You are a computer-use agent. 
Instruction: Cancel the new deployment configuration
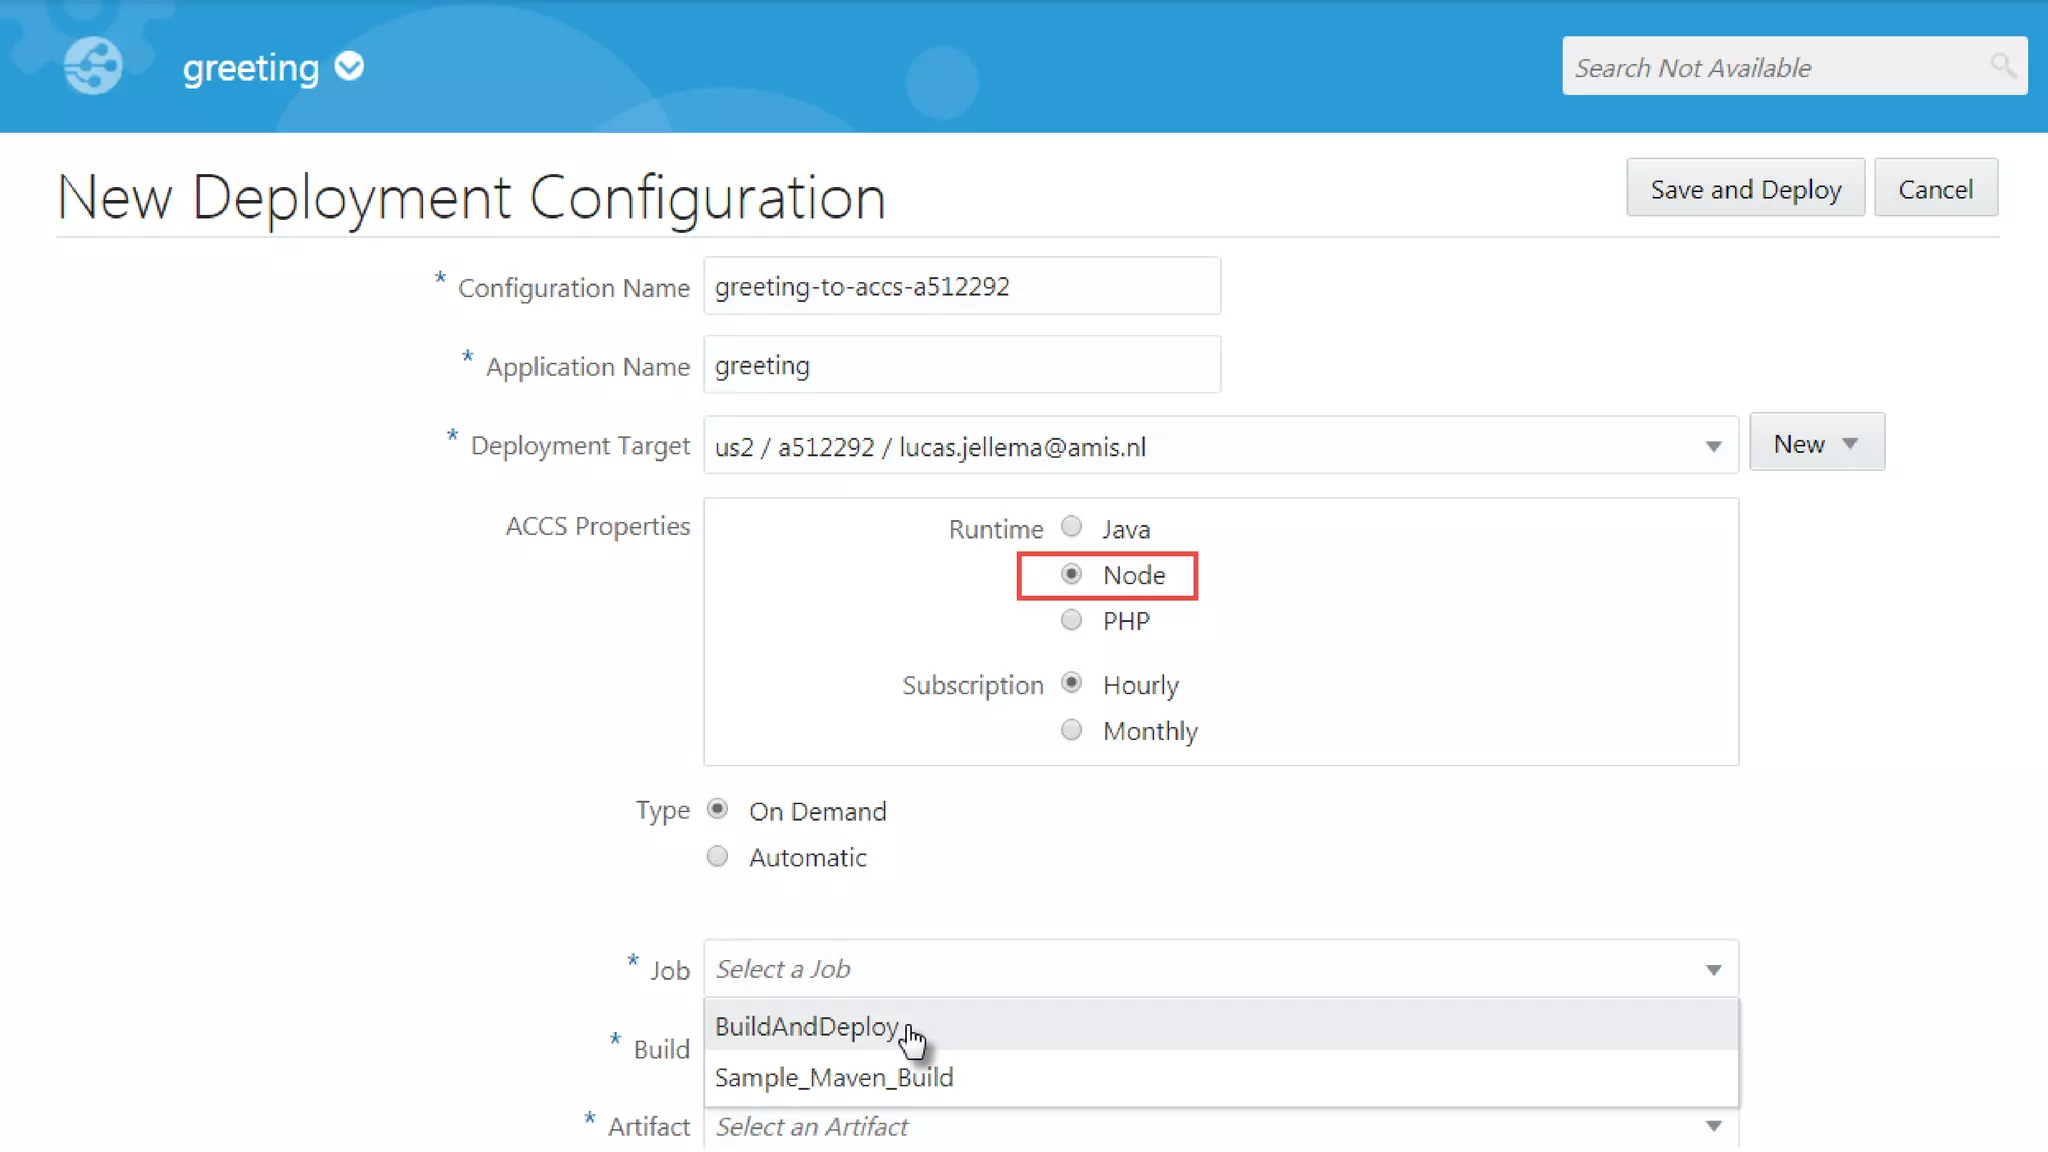(x=1935, y=189)
